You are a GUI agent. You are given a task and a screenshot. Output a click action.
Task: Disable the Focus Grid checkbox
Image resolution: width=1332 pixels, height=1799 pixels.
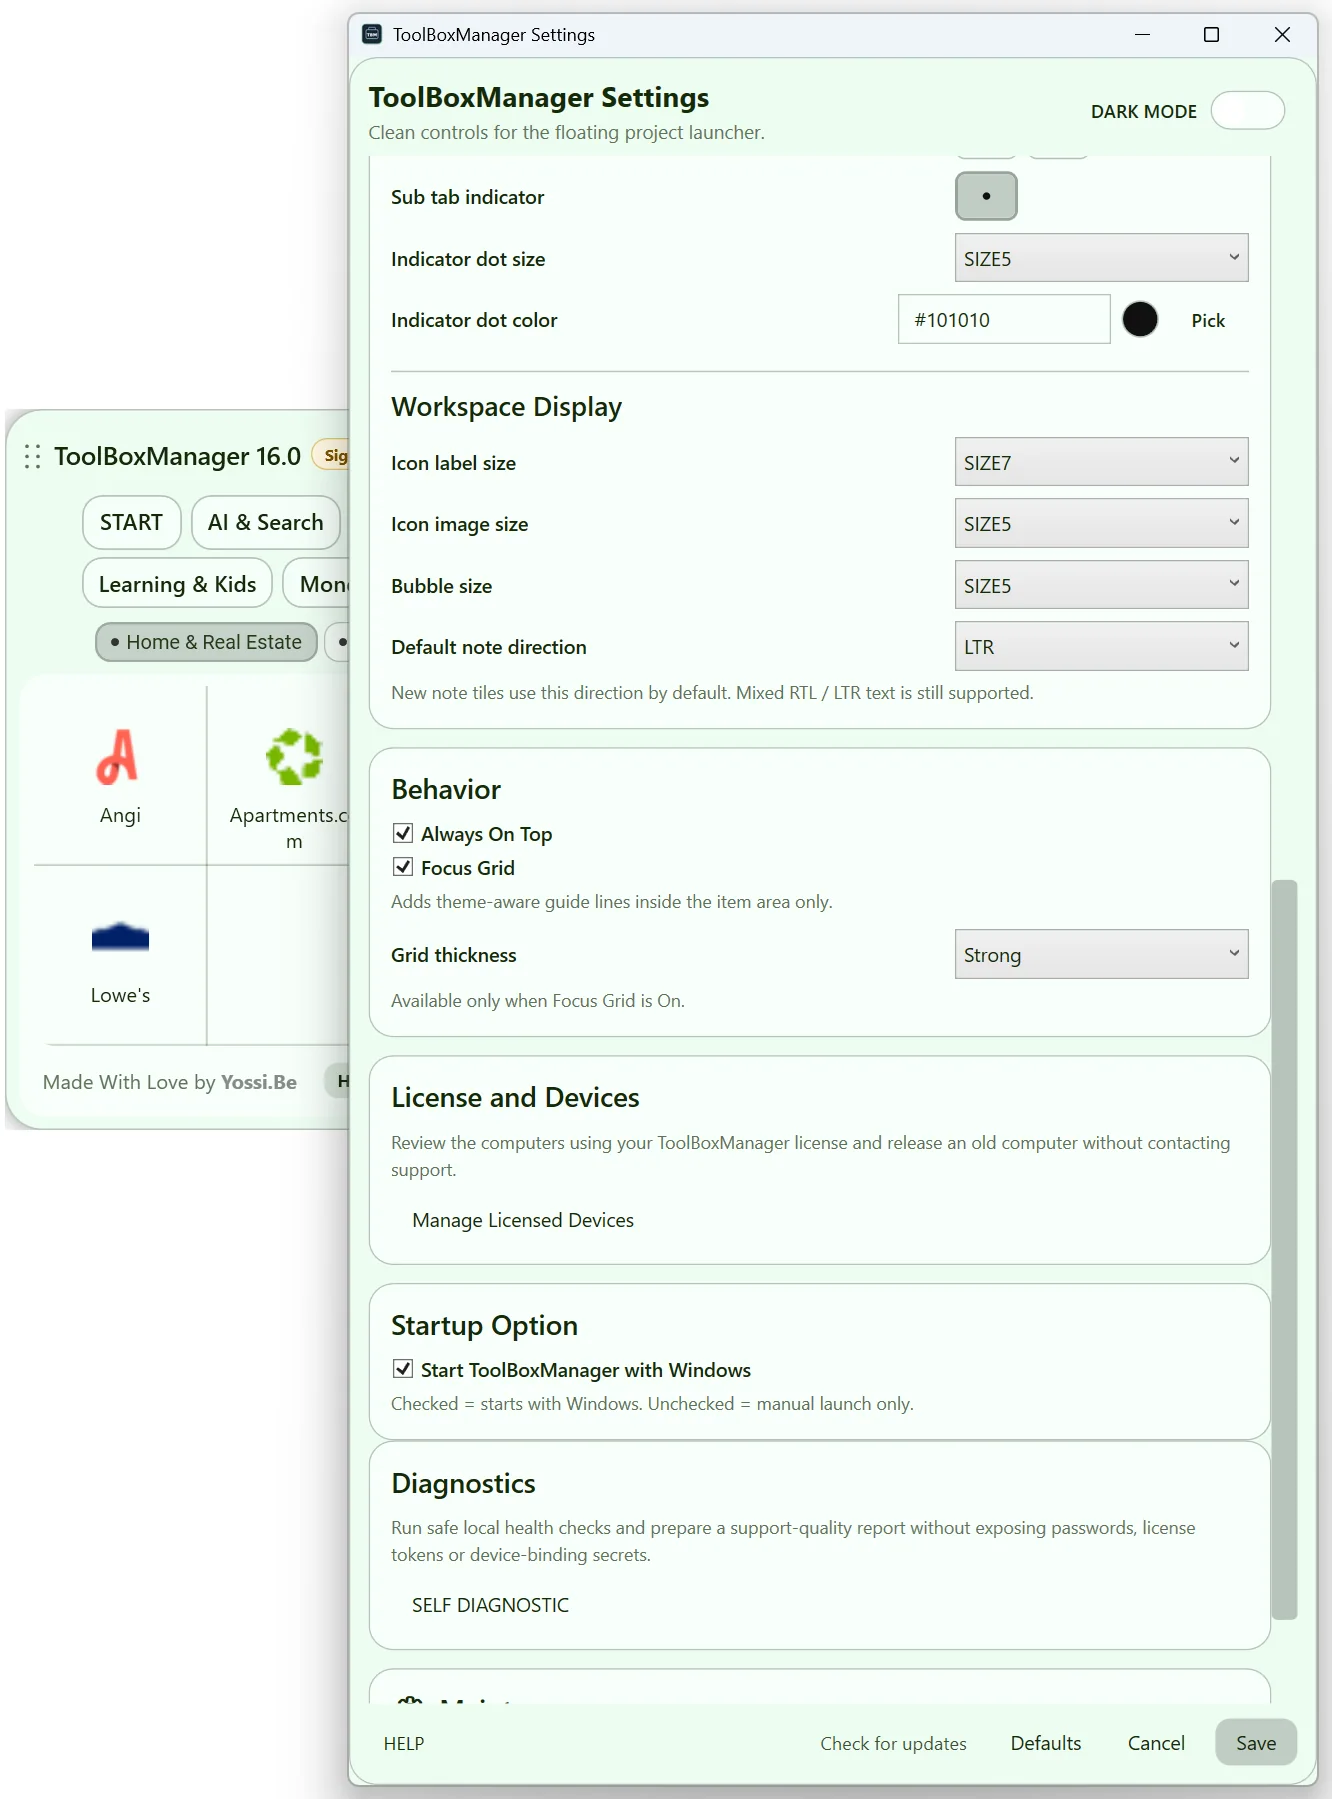(403, 867)
